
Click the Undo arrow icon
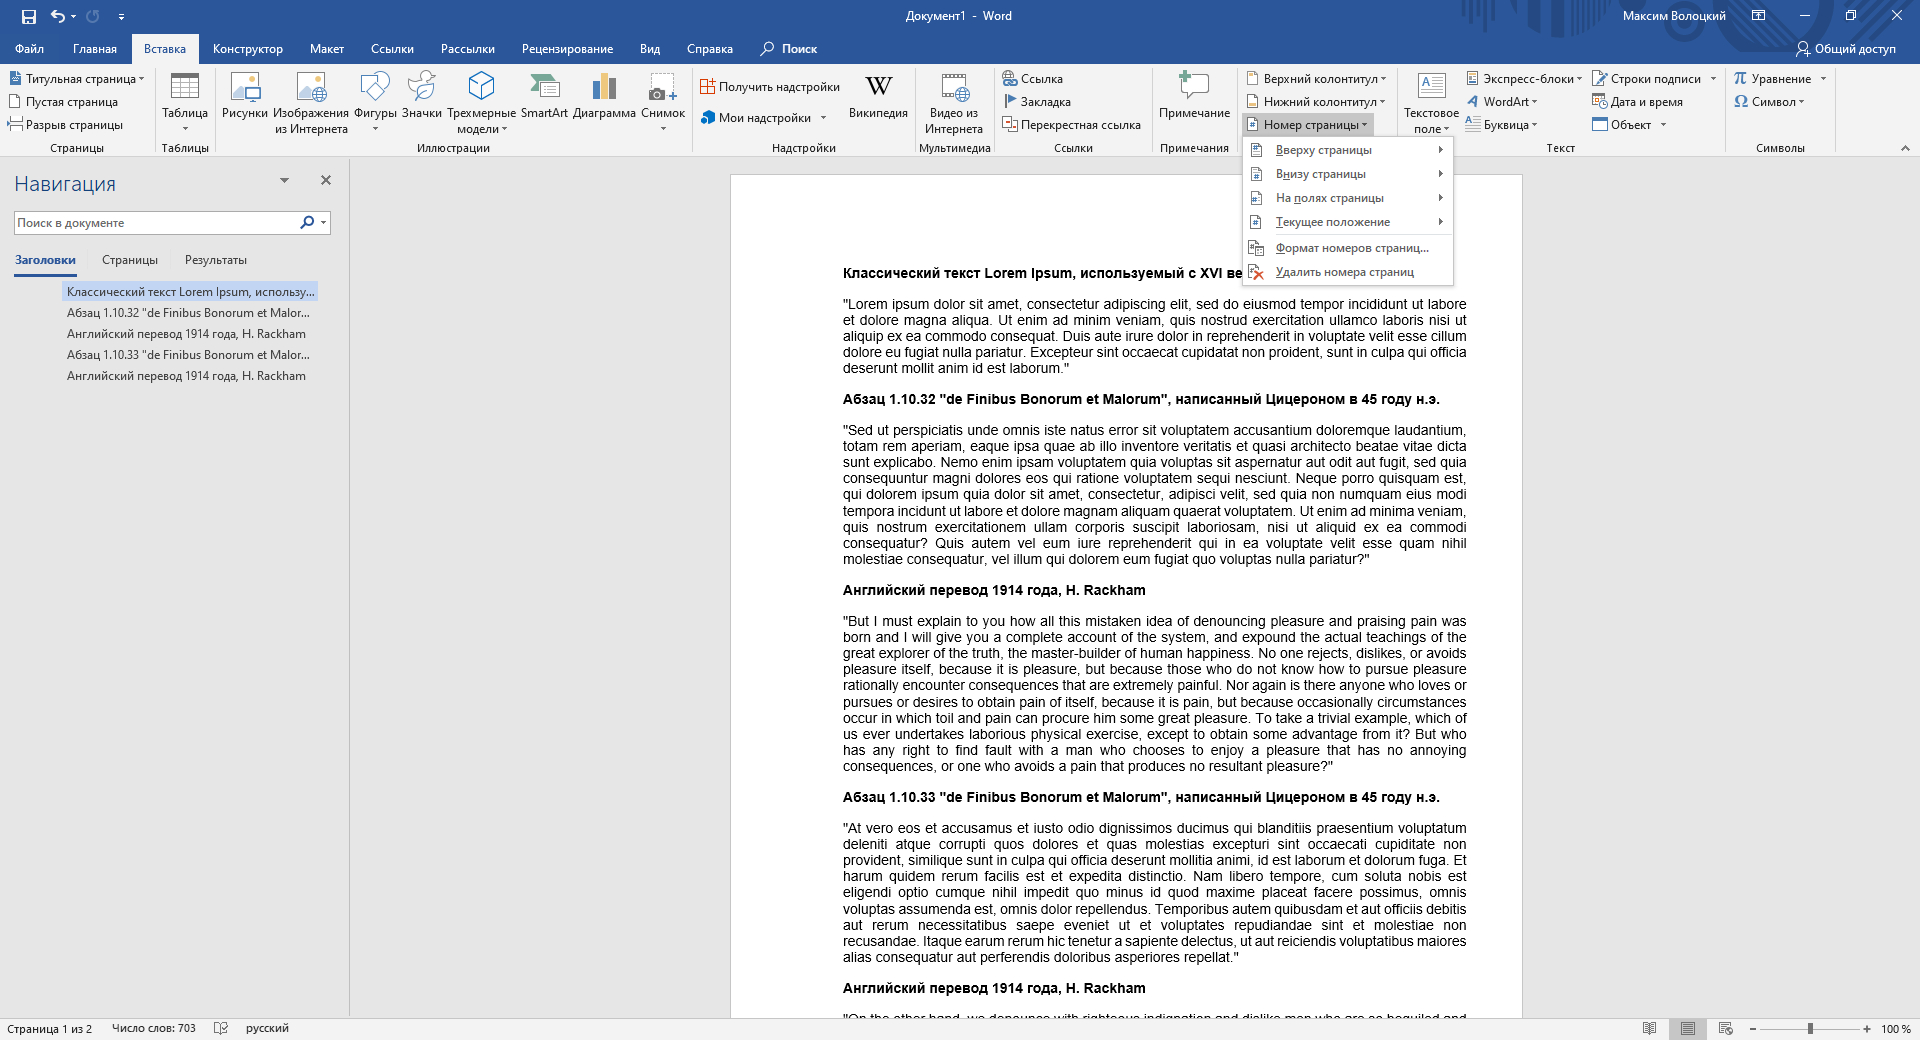[x=58, y=16]
